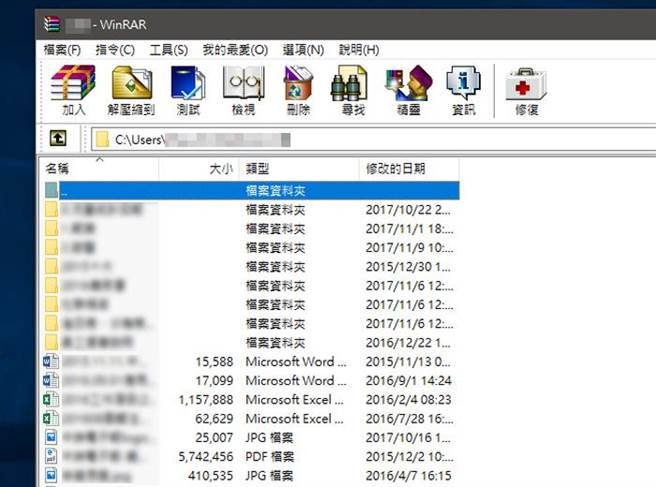Open the 檔案(F) menu
656x487 pixels.
(63, 49)
